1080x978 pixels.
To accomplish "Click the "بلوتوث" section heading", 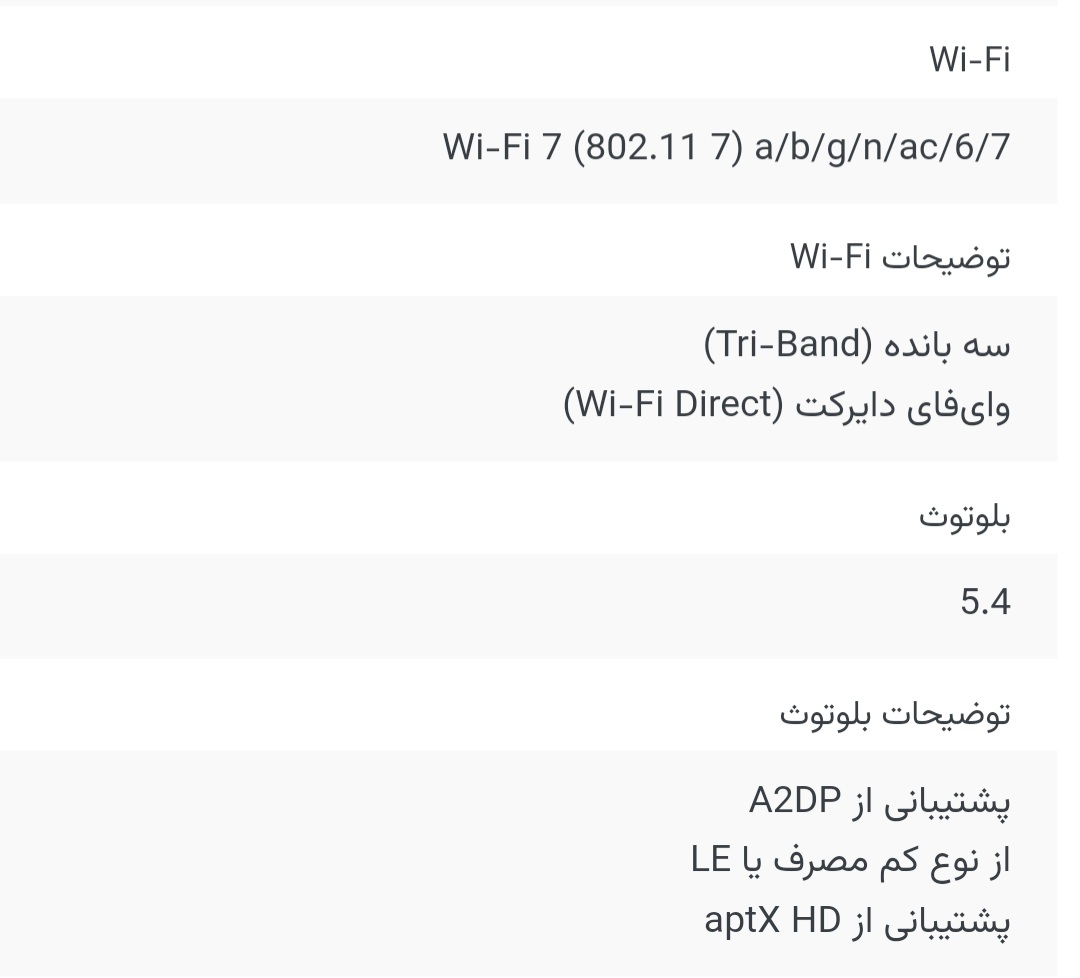I will pos(964,518).
